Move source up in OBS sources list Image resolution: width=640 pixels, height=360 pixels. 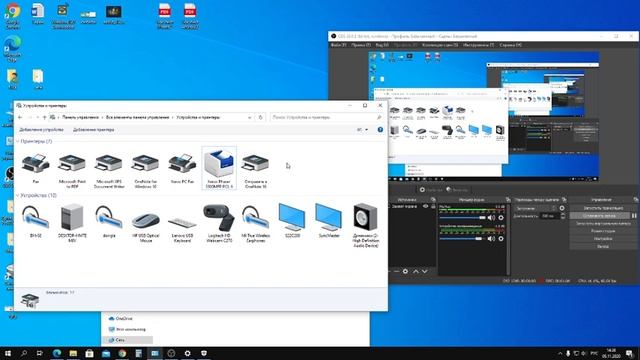416,271
